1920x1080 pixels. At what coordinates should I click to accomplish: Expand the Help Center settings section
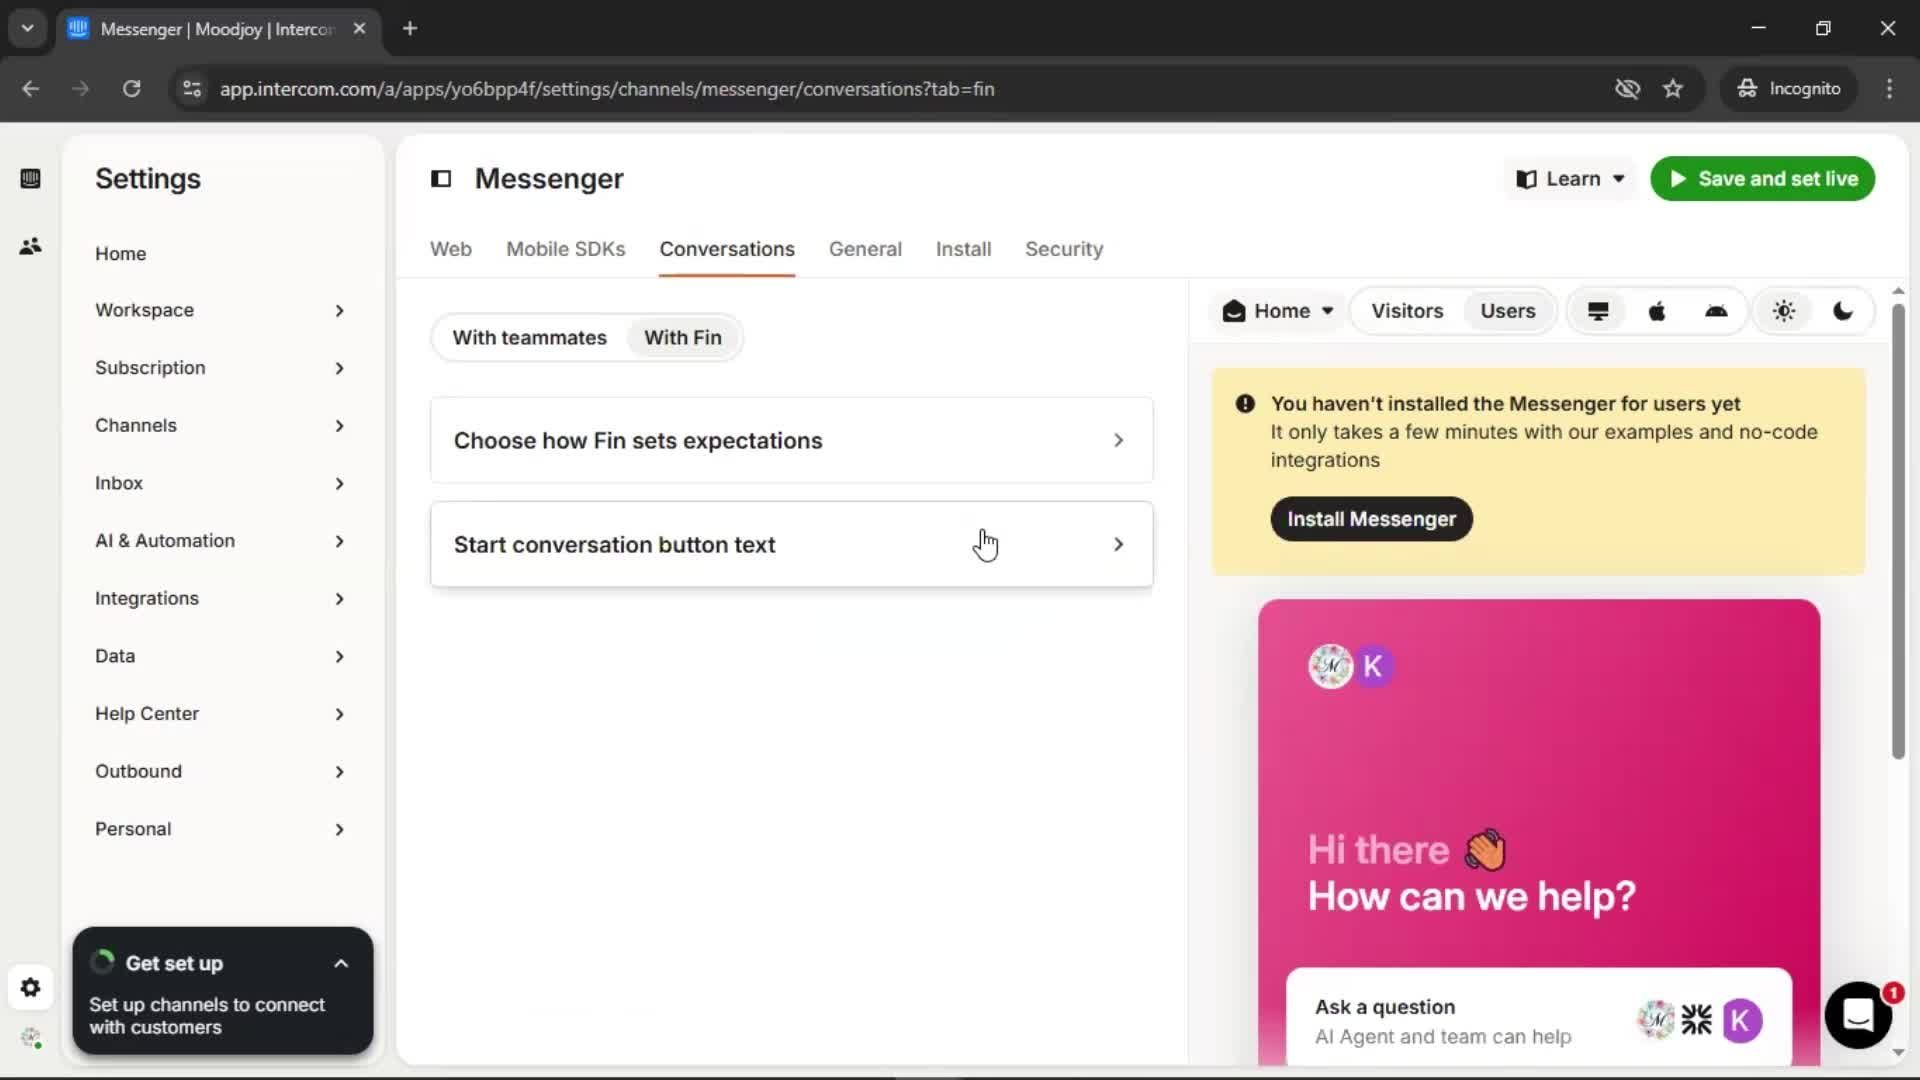[221, 714]
